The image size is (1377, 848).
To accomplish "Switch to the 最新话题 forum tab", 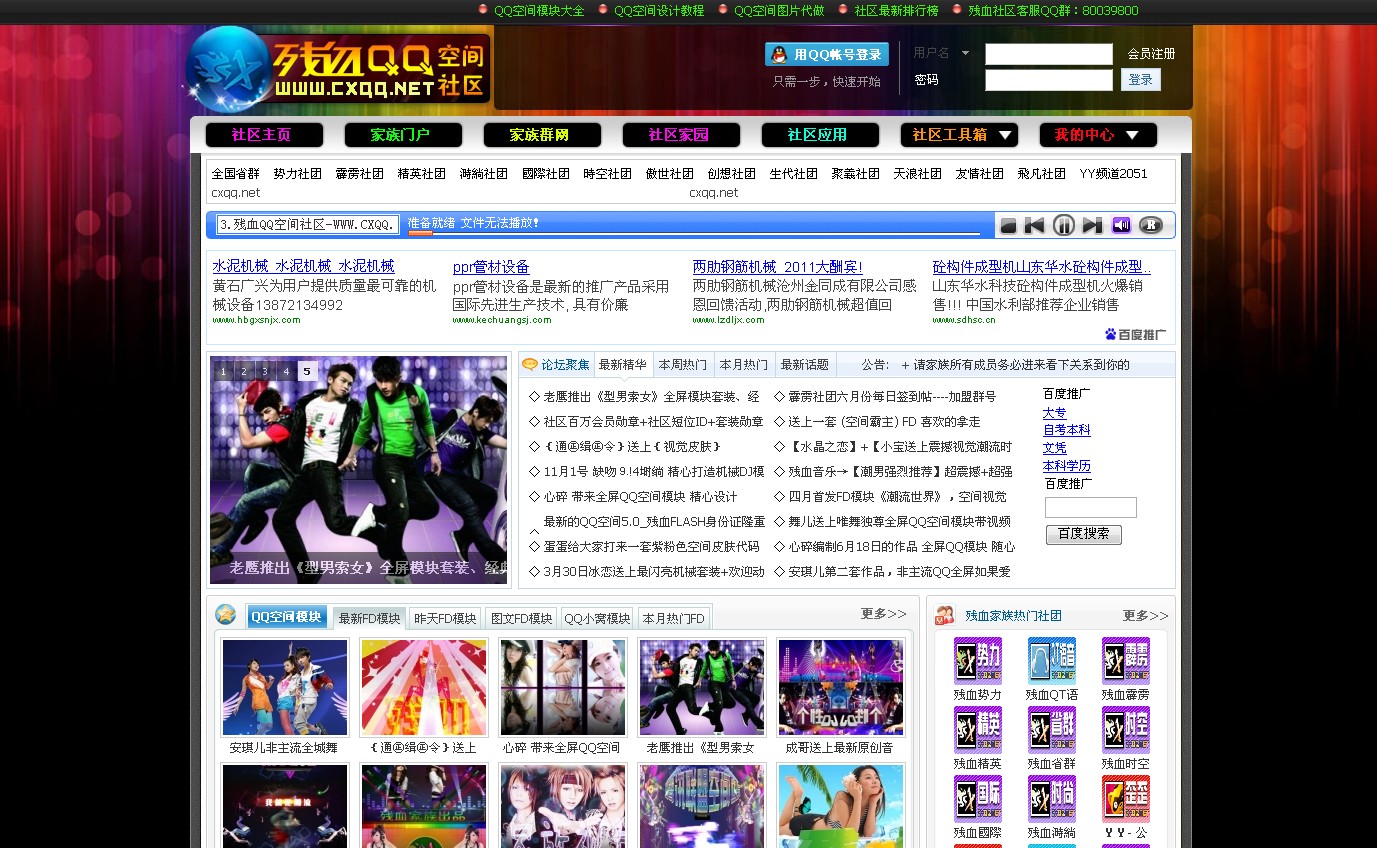I will (805, 365).
